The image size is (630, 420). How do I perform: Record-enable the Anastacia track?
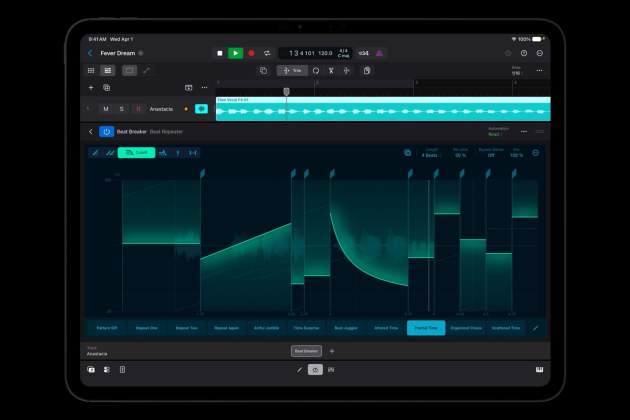(138, 109)
